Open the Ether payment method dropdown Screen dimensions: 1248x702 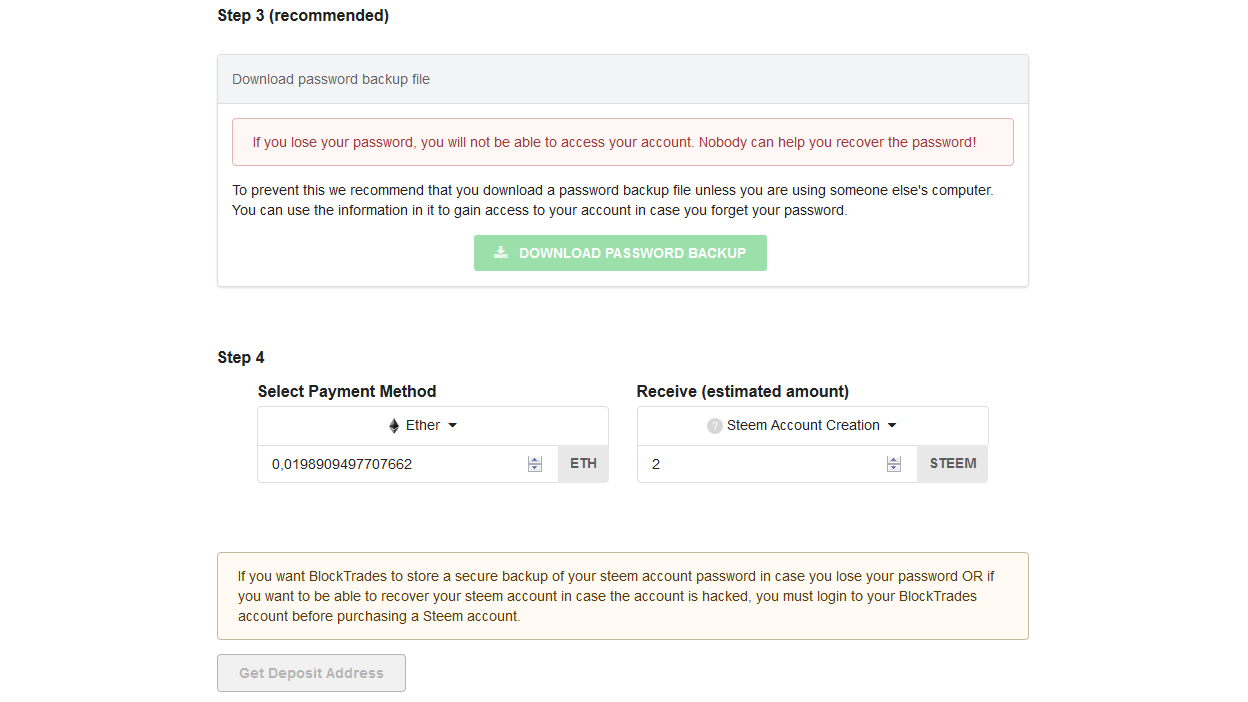coord(433,426)
